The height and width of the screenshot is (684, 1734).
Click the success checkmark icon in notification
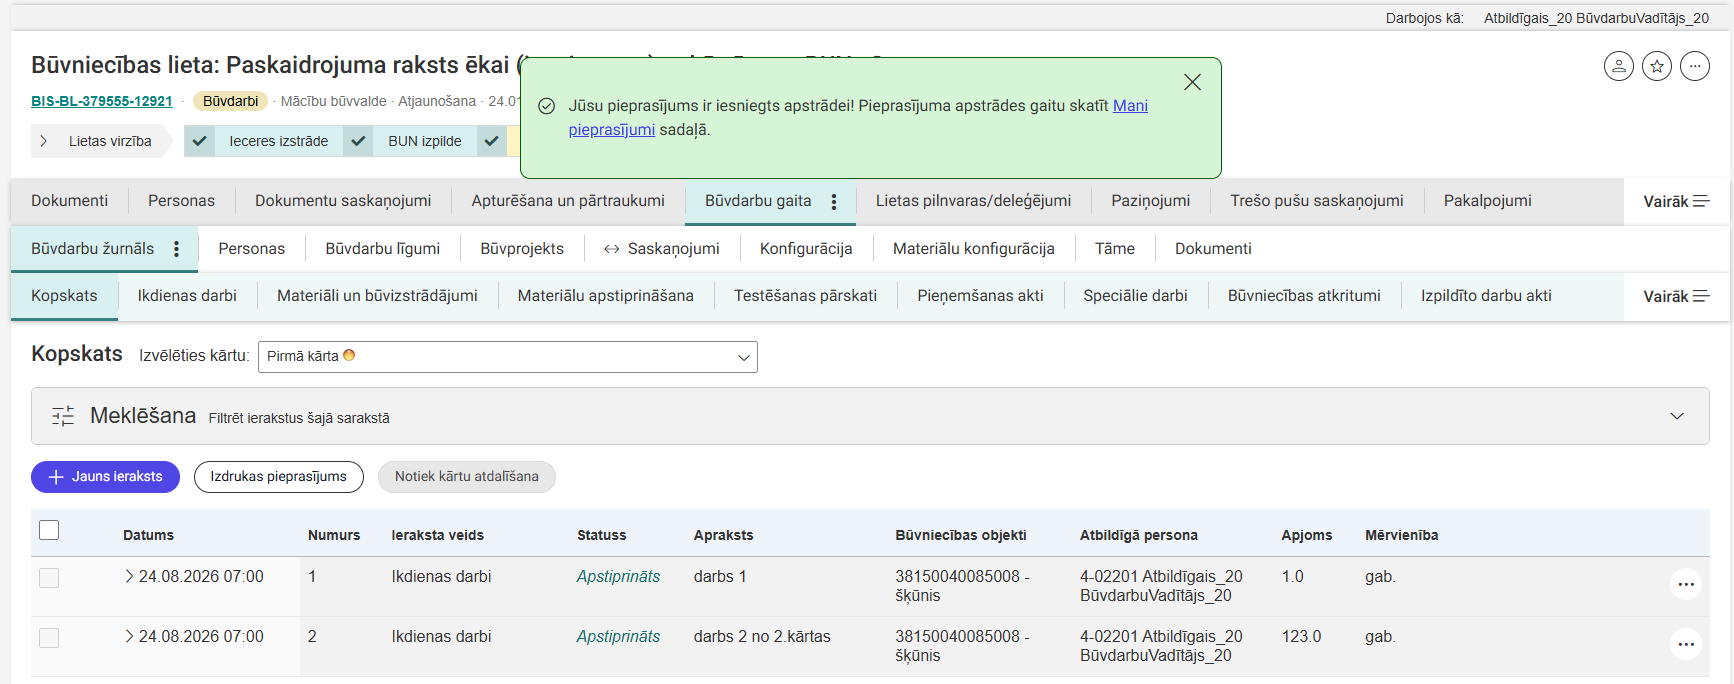point(546,106)
